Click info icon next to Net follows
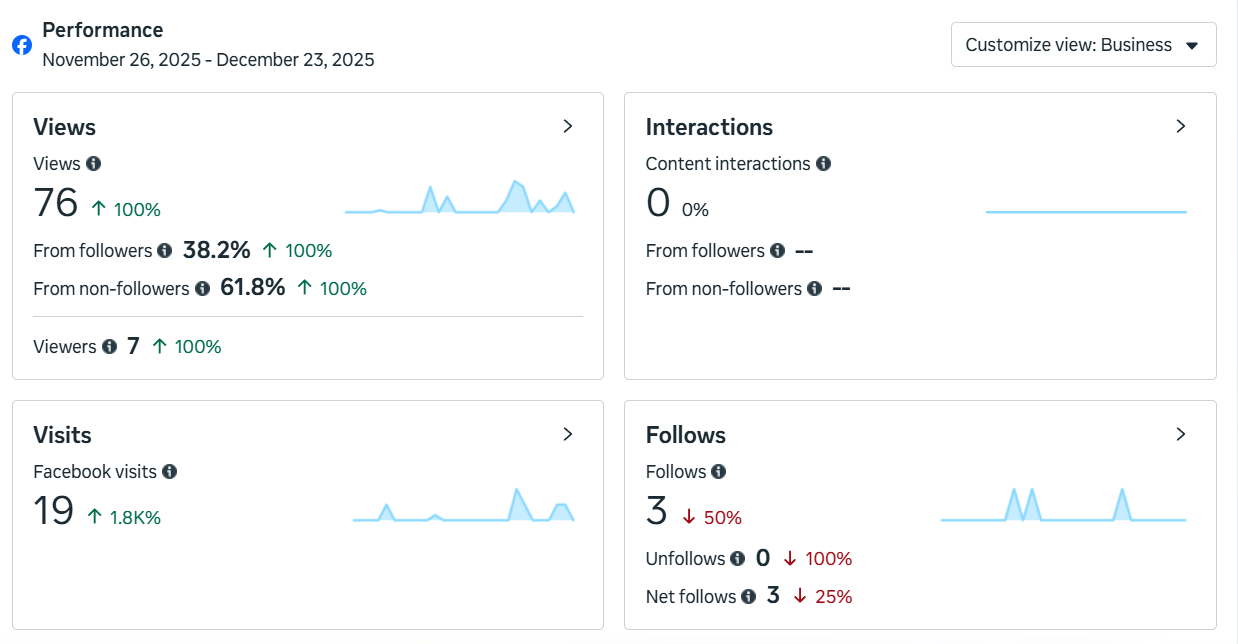The height and width of the screenshot is (644, 1238). click(749, 596)
